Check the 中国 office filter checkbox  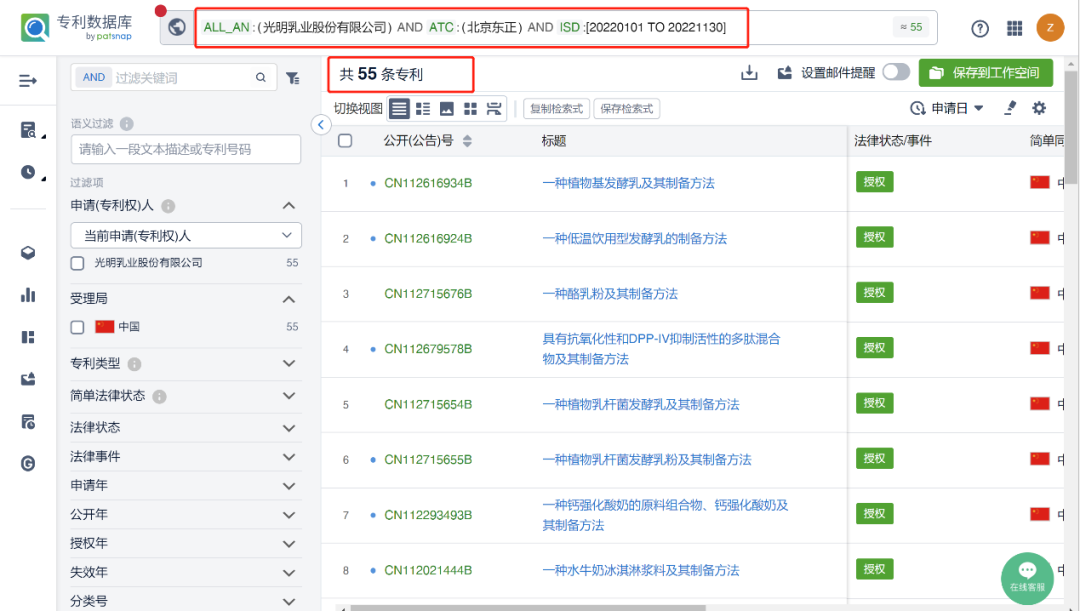click(77, 327)
